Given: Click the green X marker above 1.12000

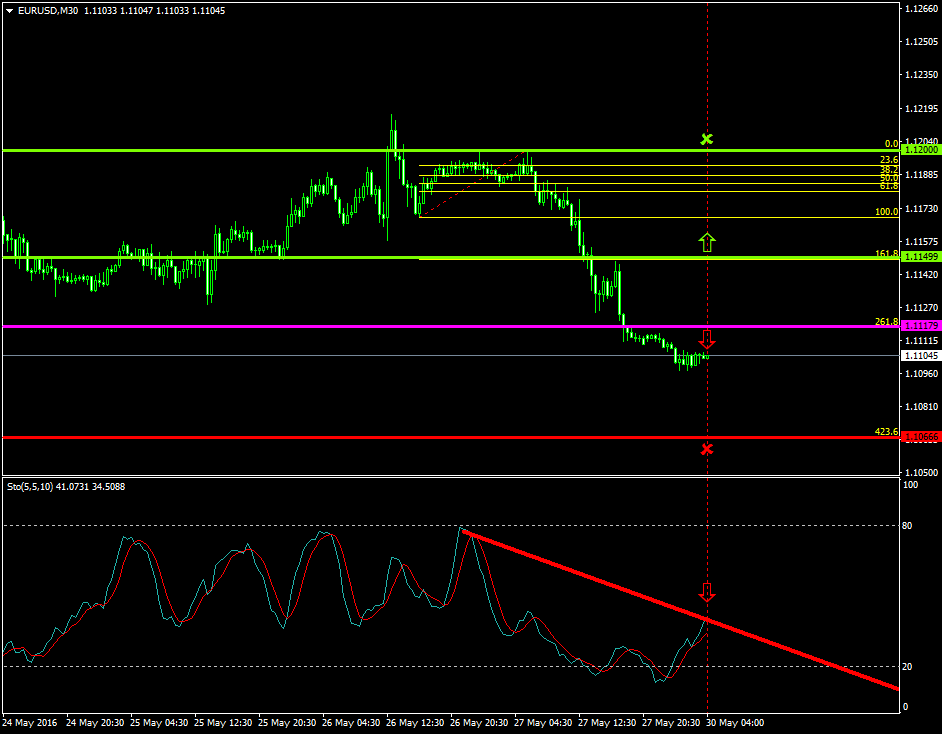Looking at the screenshot, I should [707, 139].
